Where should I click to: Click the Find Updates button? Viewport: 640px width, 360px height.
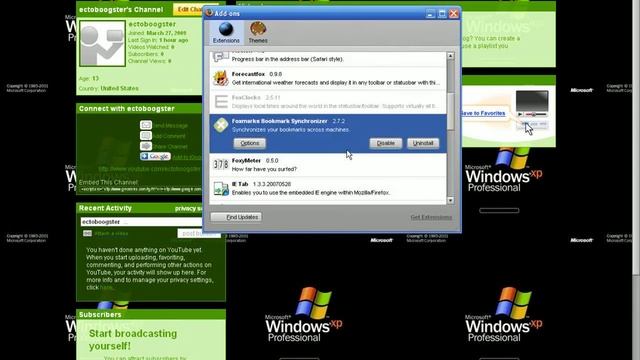point(236,217)
